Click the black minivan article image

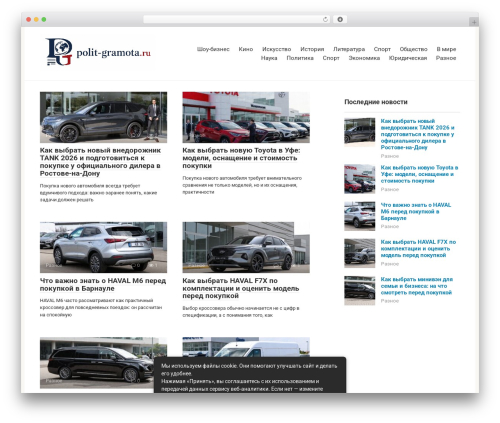[98, 363]
